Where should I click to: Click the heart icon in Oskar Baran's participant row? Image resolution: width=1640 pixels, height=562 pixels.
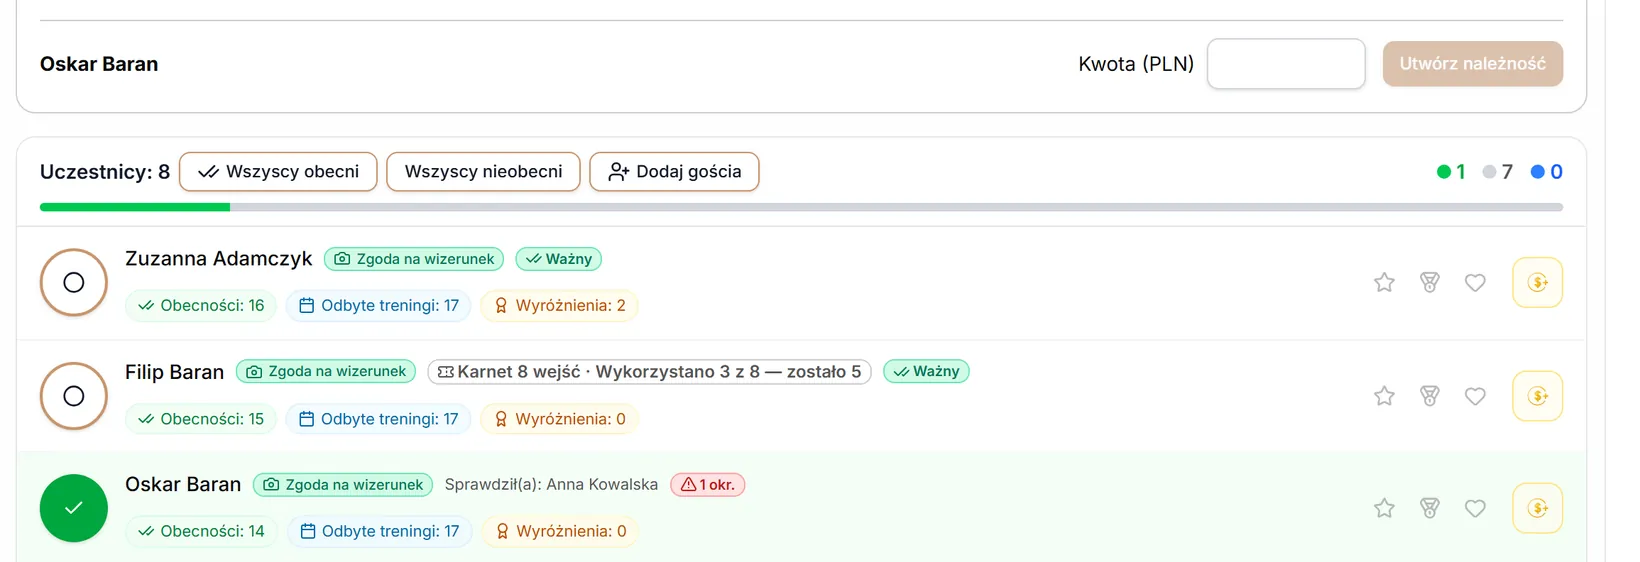(x=1475, y=508)
